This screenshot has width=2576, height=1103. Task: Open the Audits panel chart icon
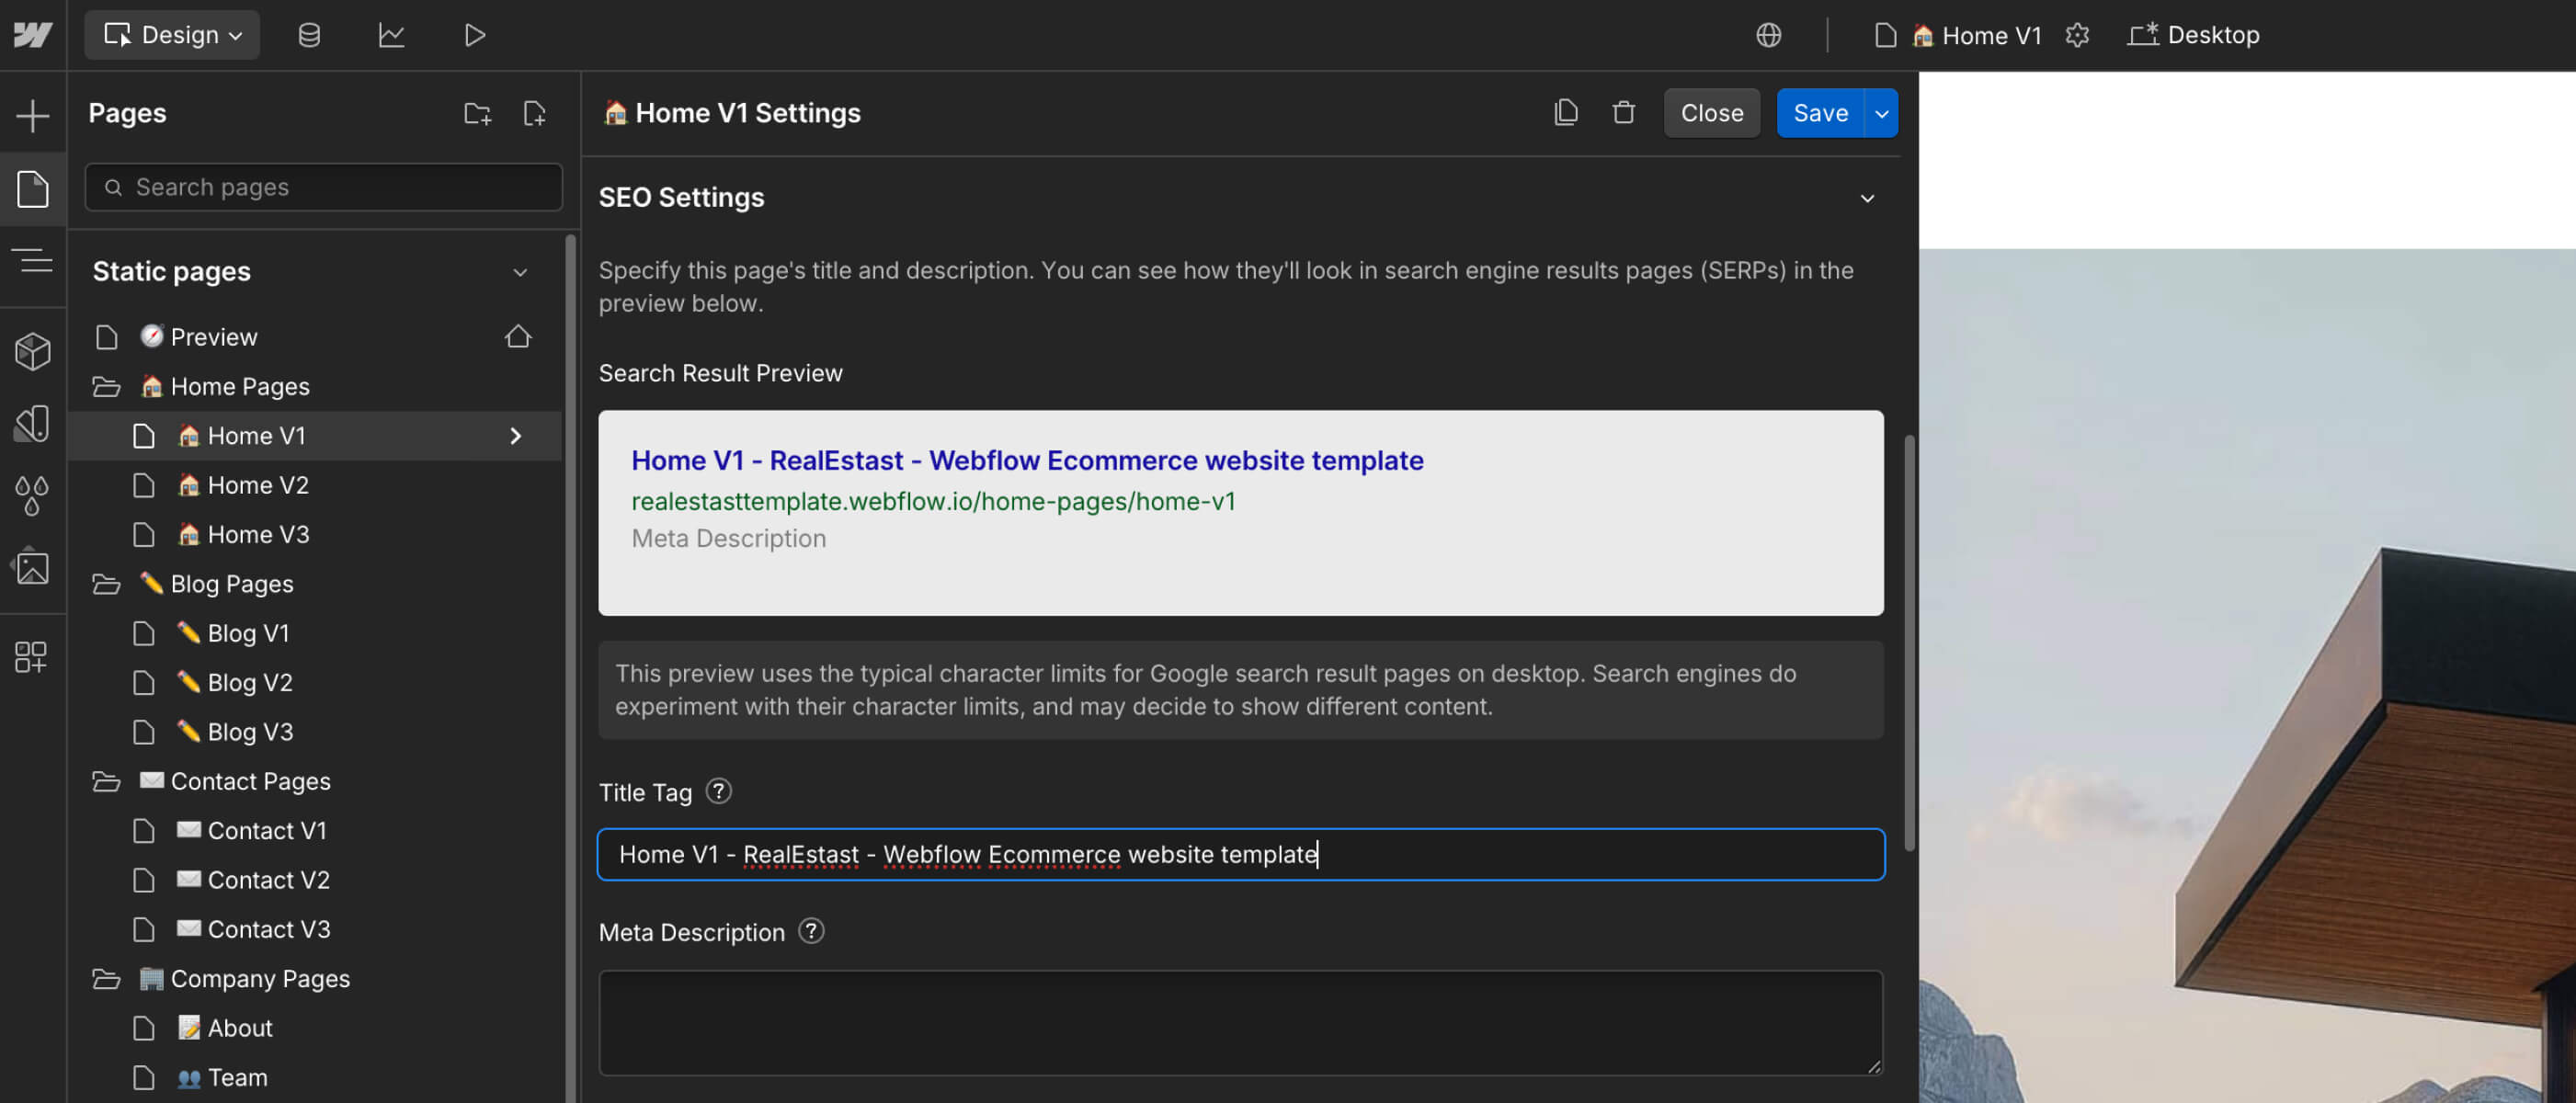pos(391,34)
